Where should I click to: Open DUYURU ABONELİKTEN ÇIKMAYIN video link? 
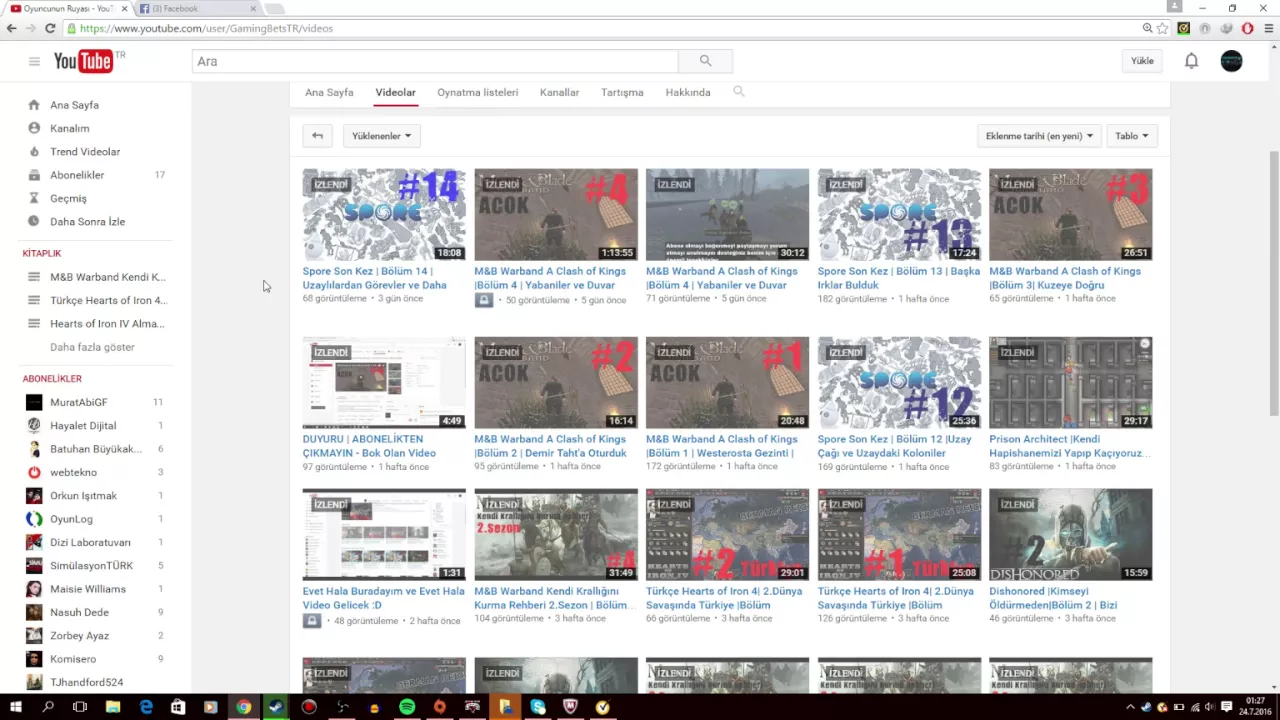(x=369, y=446)
